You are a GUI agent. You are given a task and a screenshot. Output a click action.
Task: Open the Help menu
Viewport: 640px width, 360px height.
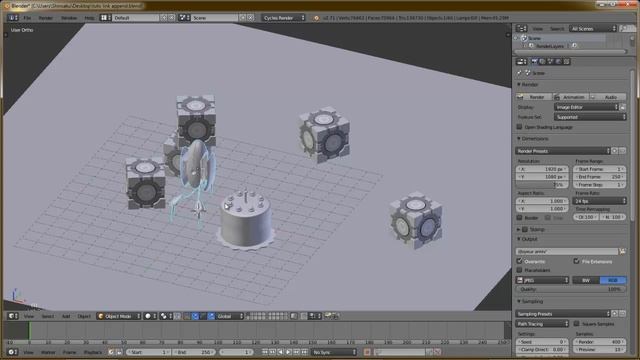pos(89,18)
